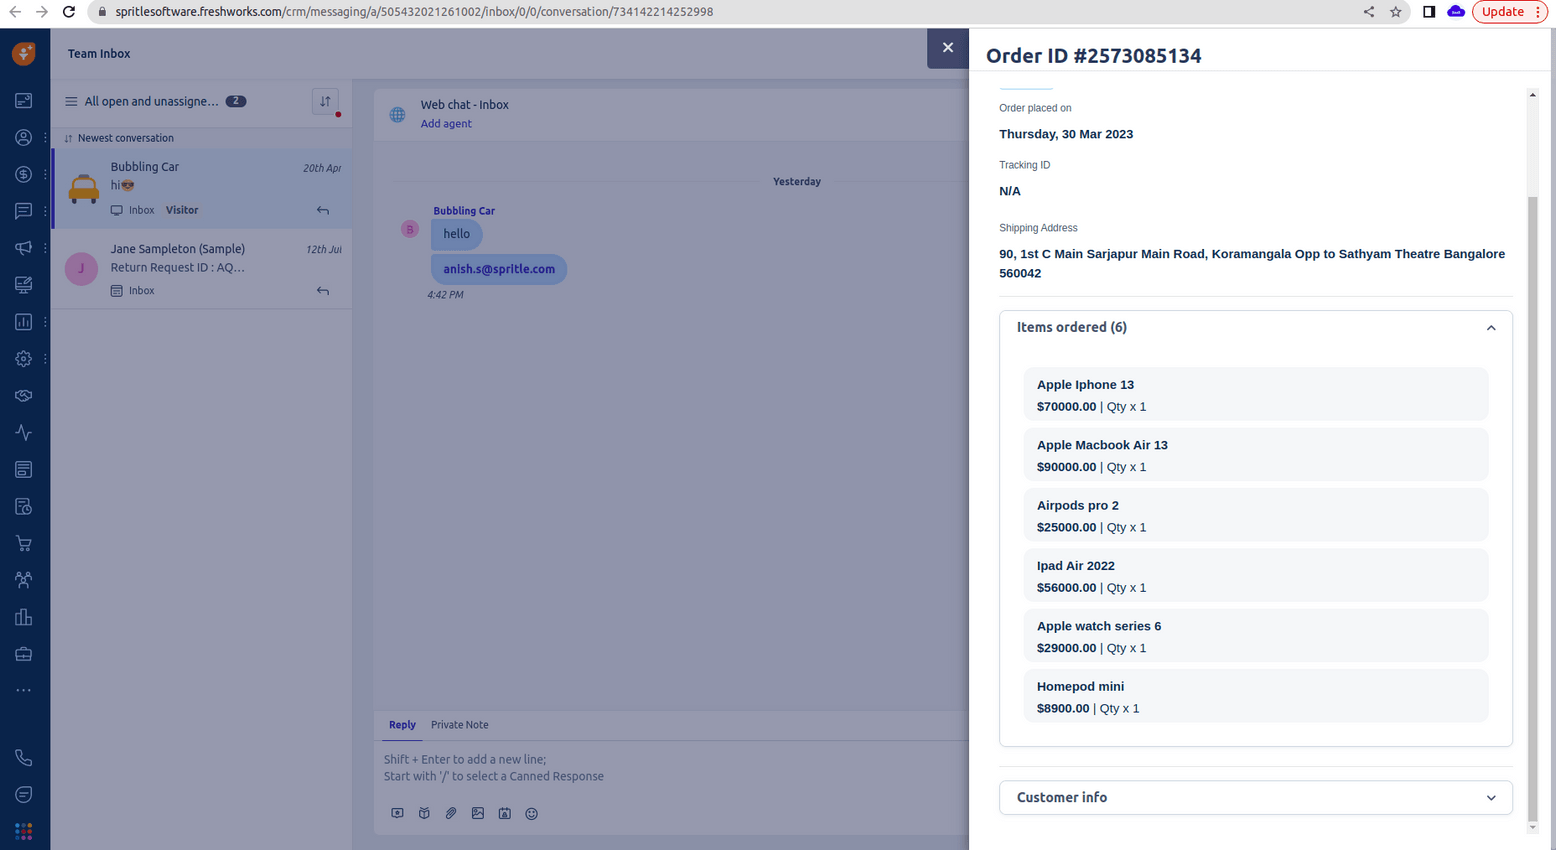This screenshot has width=1556, height=850.
Task: Reply arrow on Jane Sampleton conversation
Action: coord(322,291)
